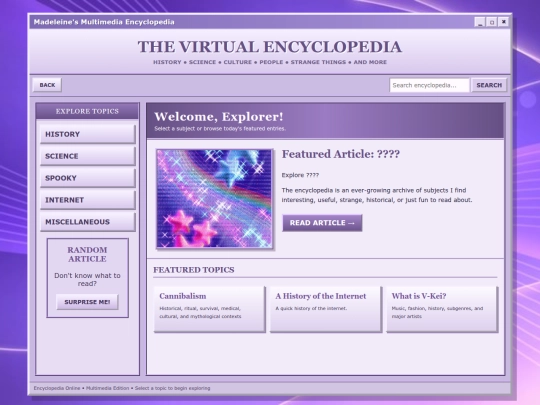Click the Don't know what to read? text
Image resolution: width=540 pixels, height=405 pixels.
(87, 279)
